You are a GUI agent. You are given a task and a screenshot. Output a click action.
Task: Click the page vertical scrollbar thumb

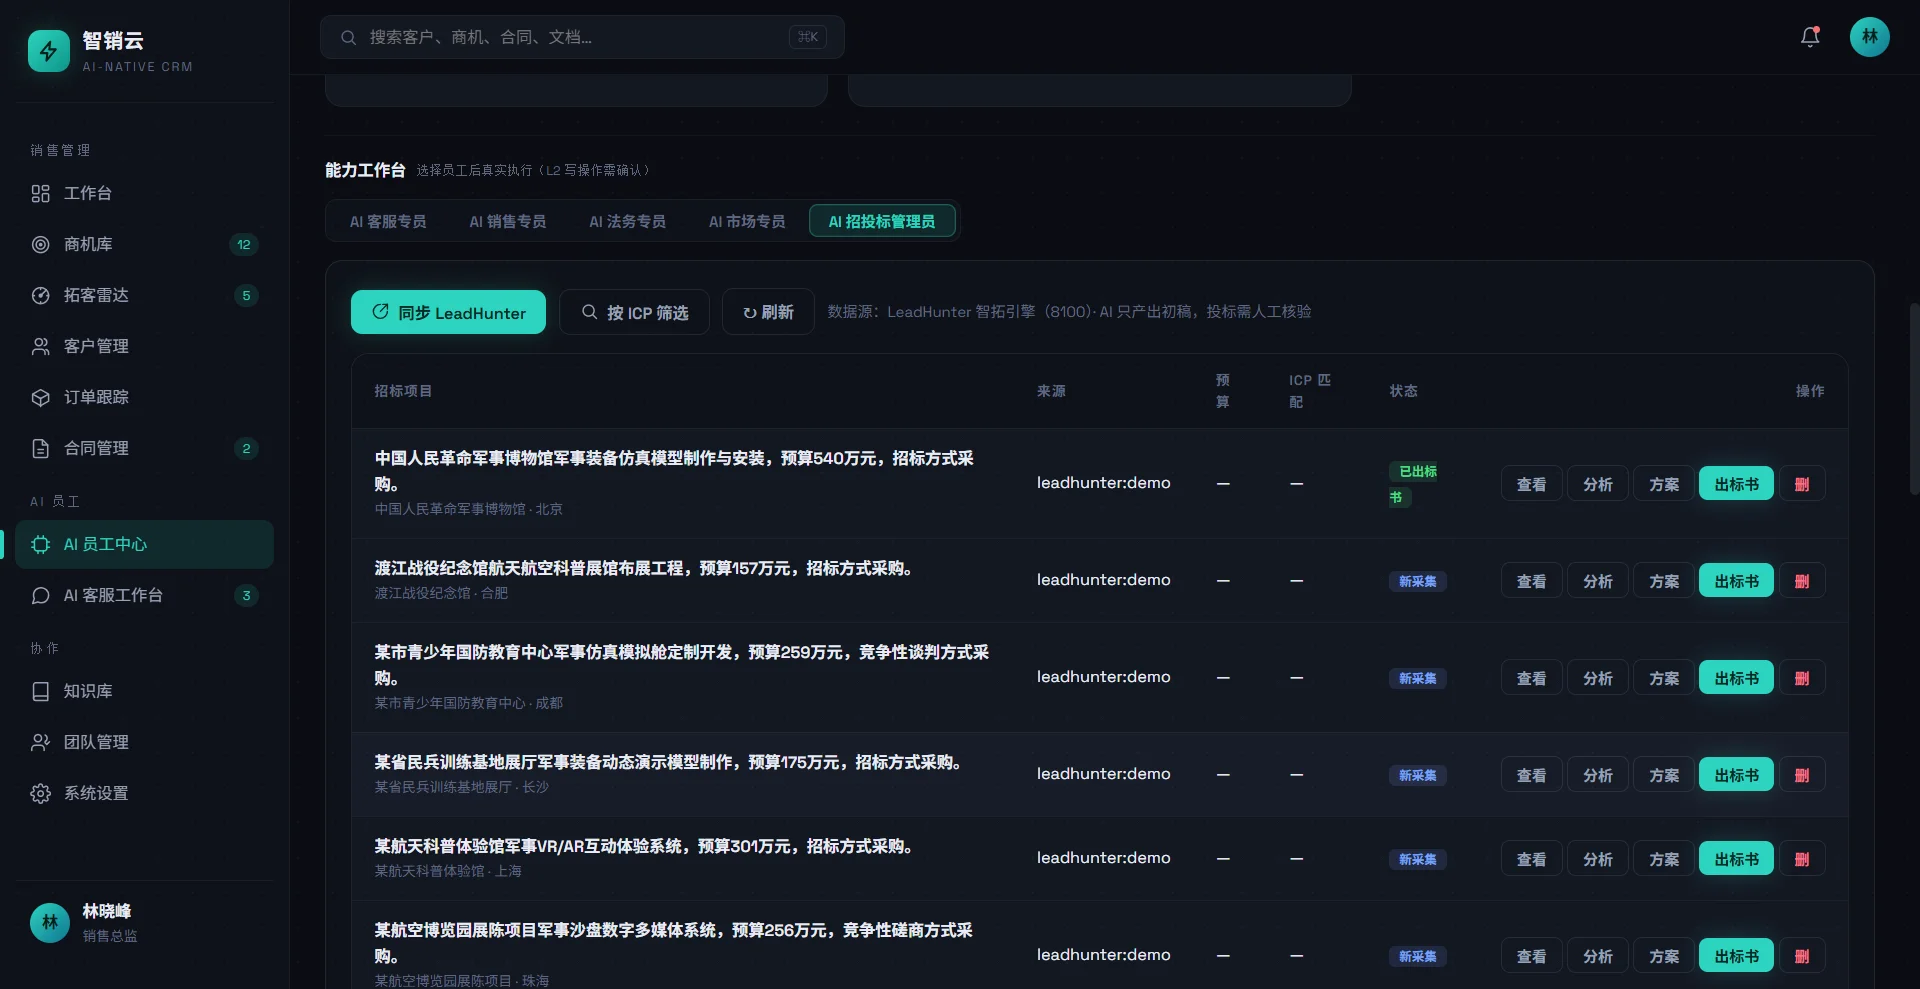tap(1914, 400)
